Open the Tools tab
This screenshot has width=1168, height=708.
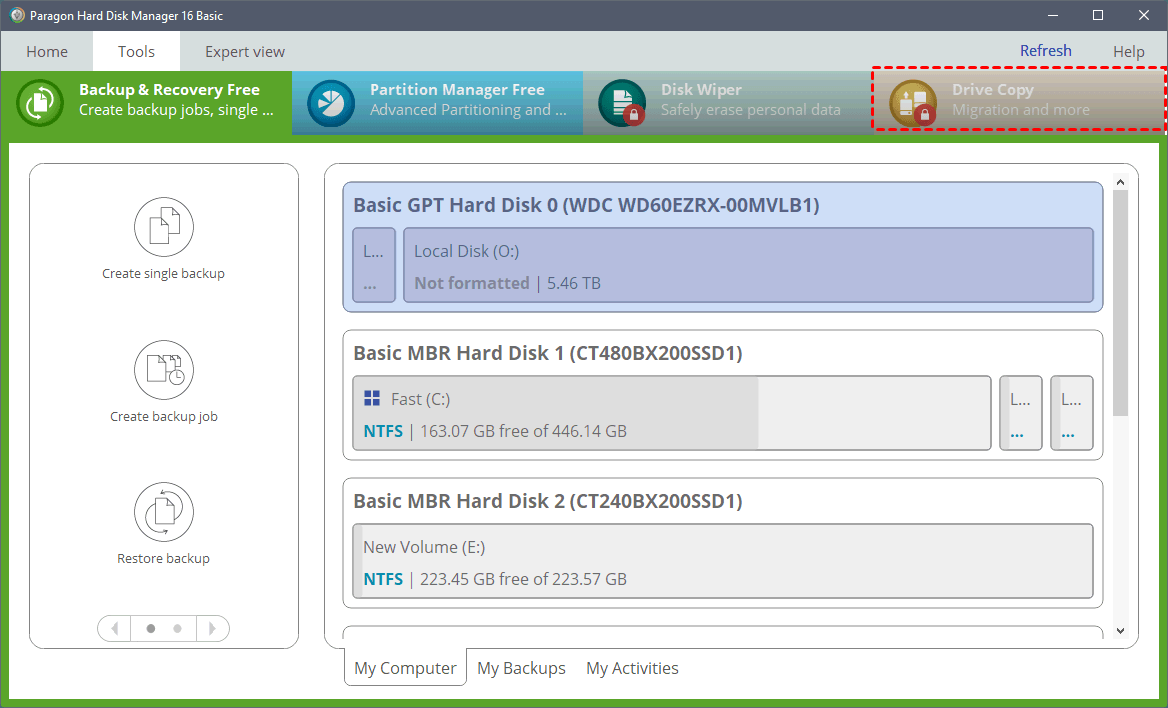point(136,51)
